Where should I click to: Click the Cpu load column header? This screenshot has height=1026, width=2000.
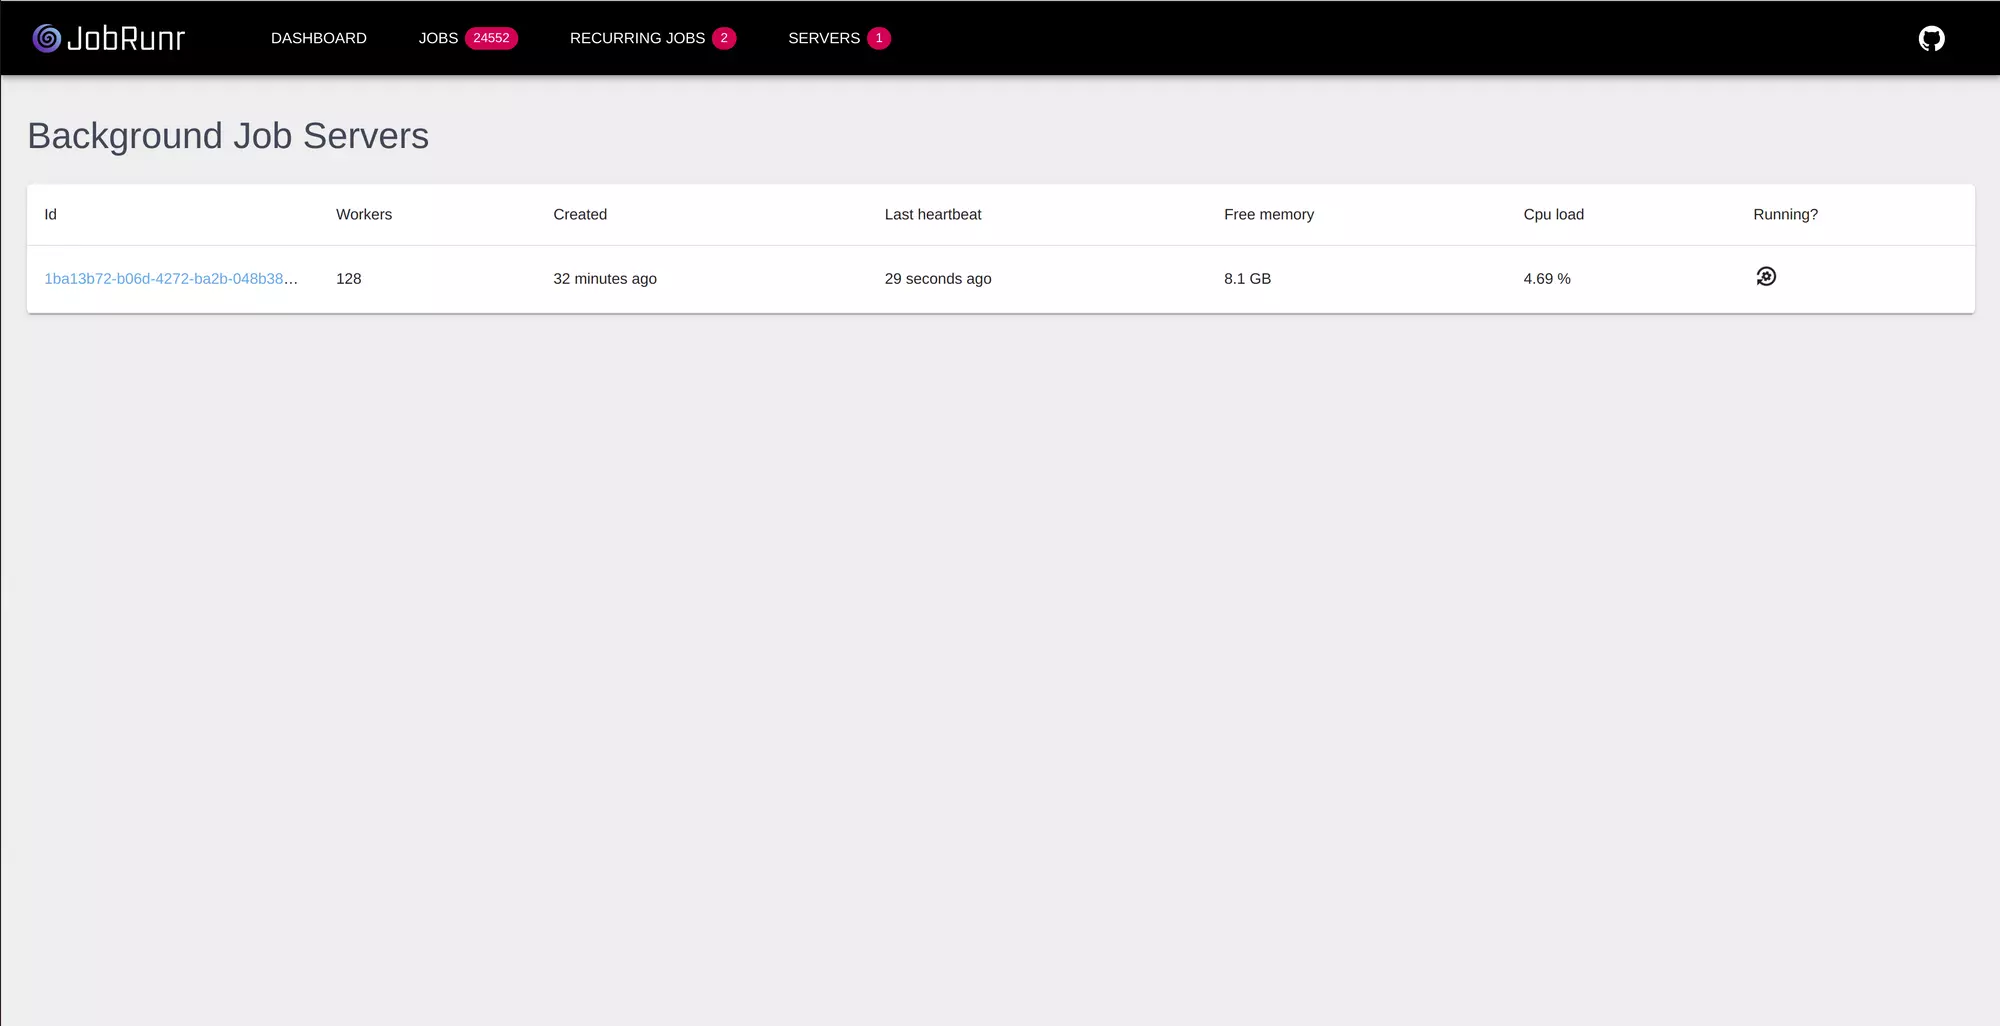pos(1553,214)
